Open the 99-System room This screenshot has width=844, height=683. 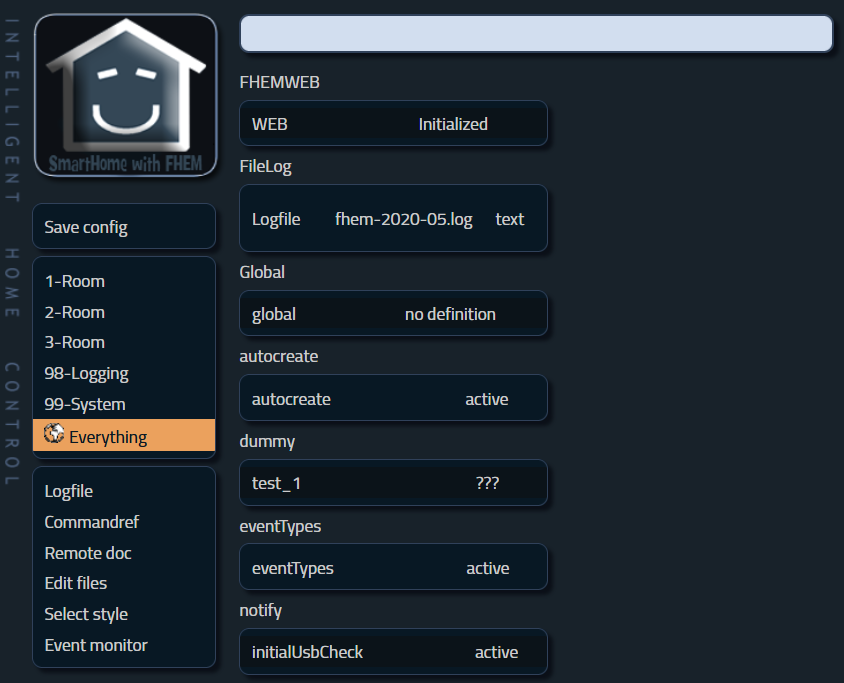(x=85, y=404)
